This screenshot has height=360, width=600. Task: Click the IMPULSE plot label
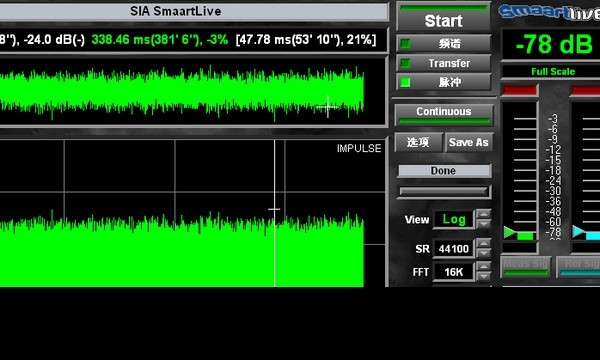359,148
